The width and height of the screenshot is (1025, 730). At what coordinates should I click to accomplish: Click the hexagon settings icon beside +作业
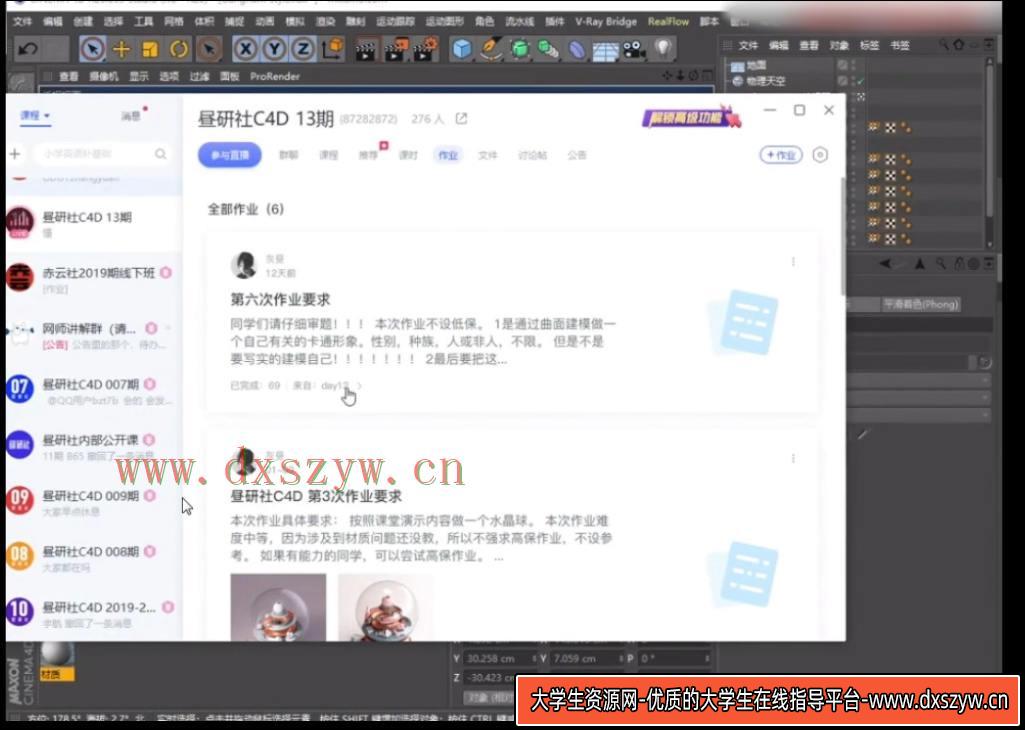pos(820,155)
